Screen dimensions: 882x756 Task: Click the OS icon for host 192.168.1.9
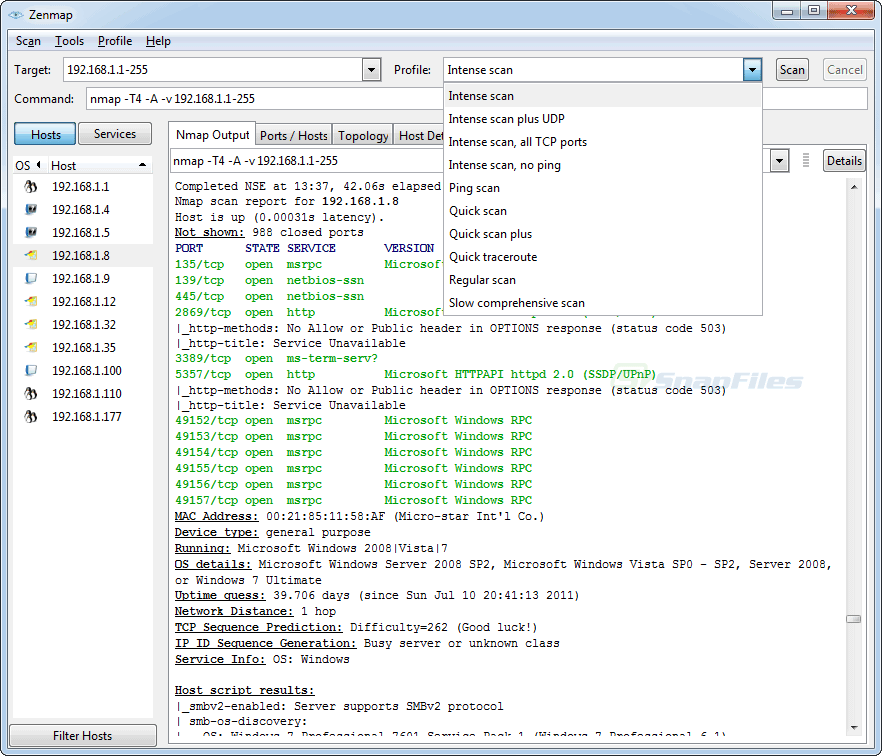click(x=31, y=279)
